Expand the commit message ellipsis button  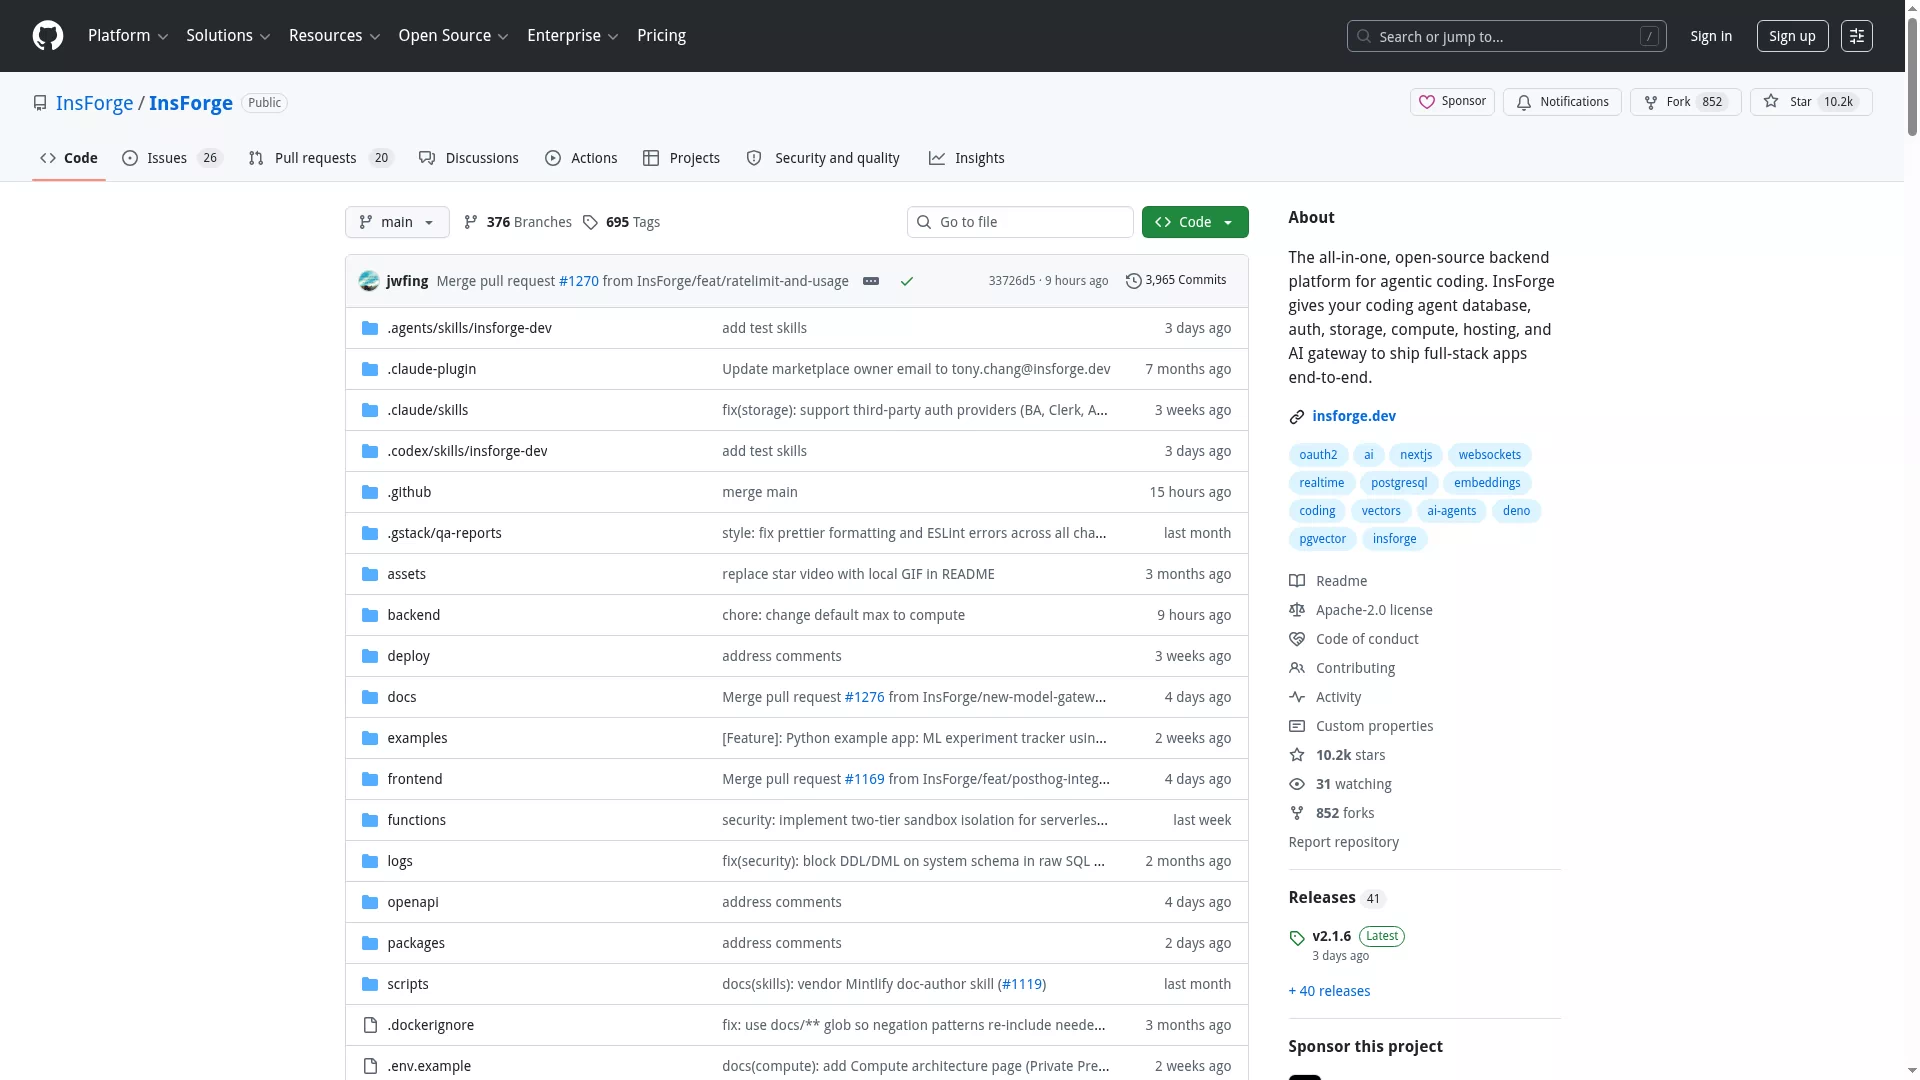click(x=871, y=281)
